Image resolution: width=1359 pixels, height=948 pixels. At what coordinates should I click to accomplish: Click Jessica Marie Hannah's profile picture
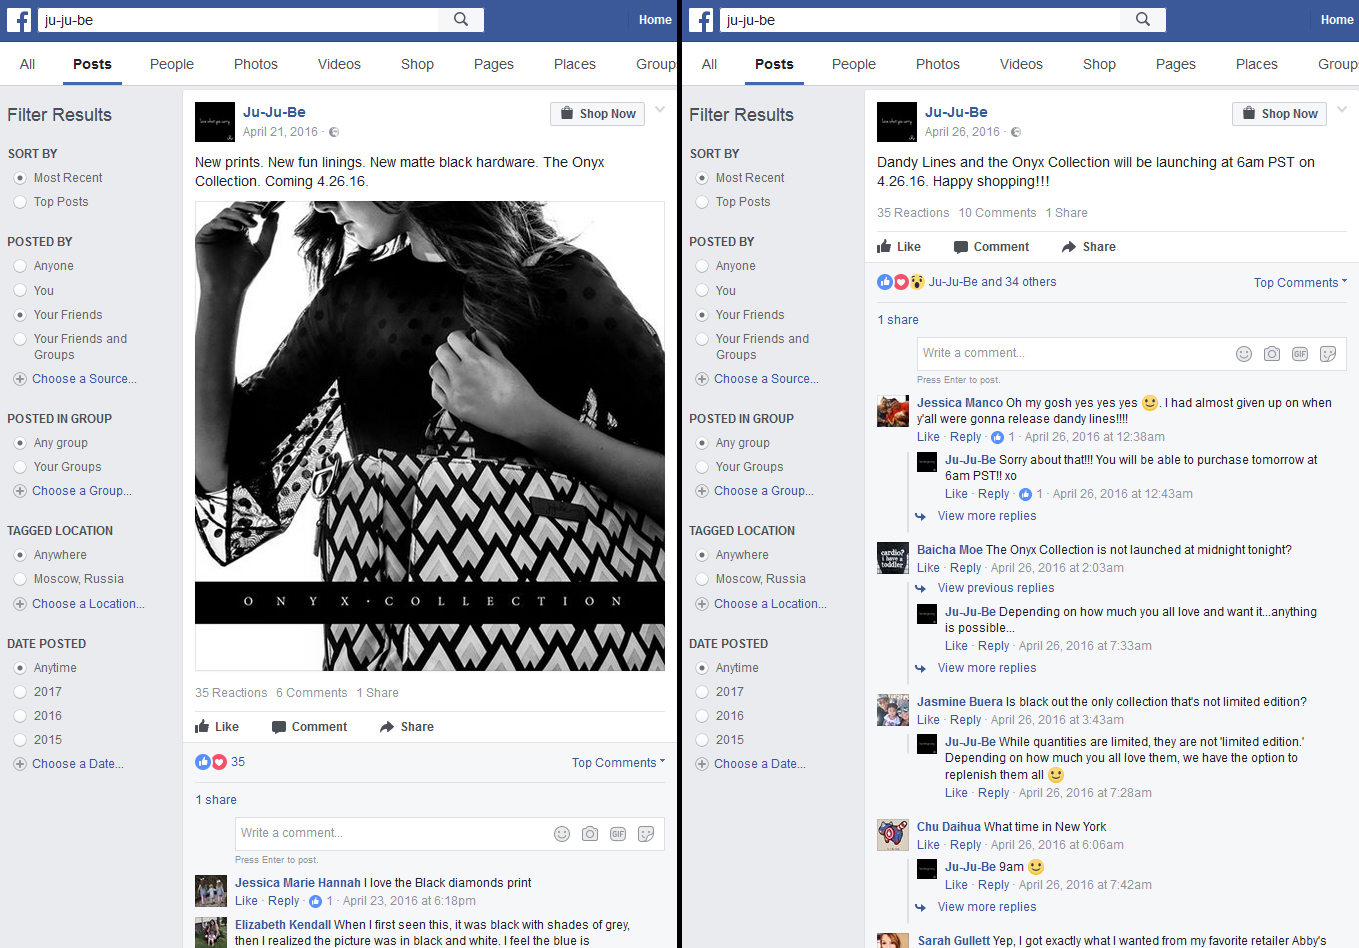(211, 891)
